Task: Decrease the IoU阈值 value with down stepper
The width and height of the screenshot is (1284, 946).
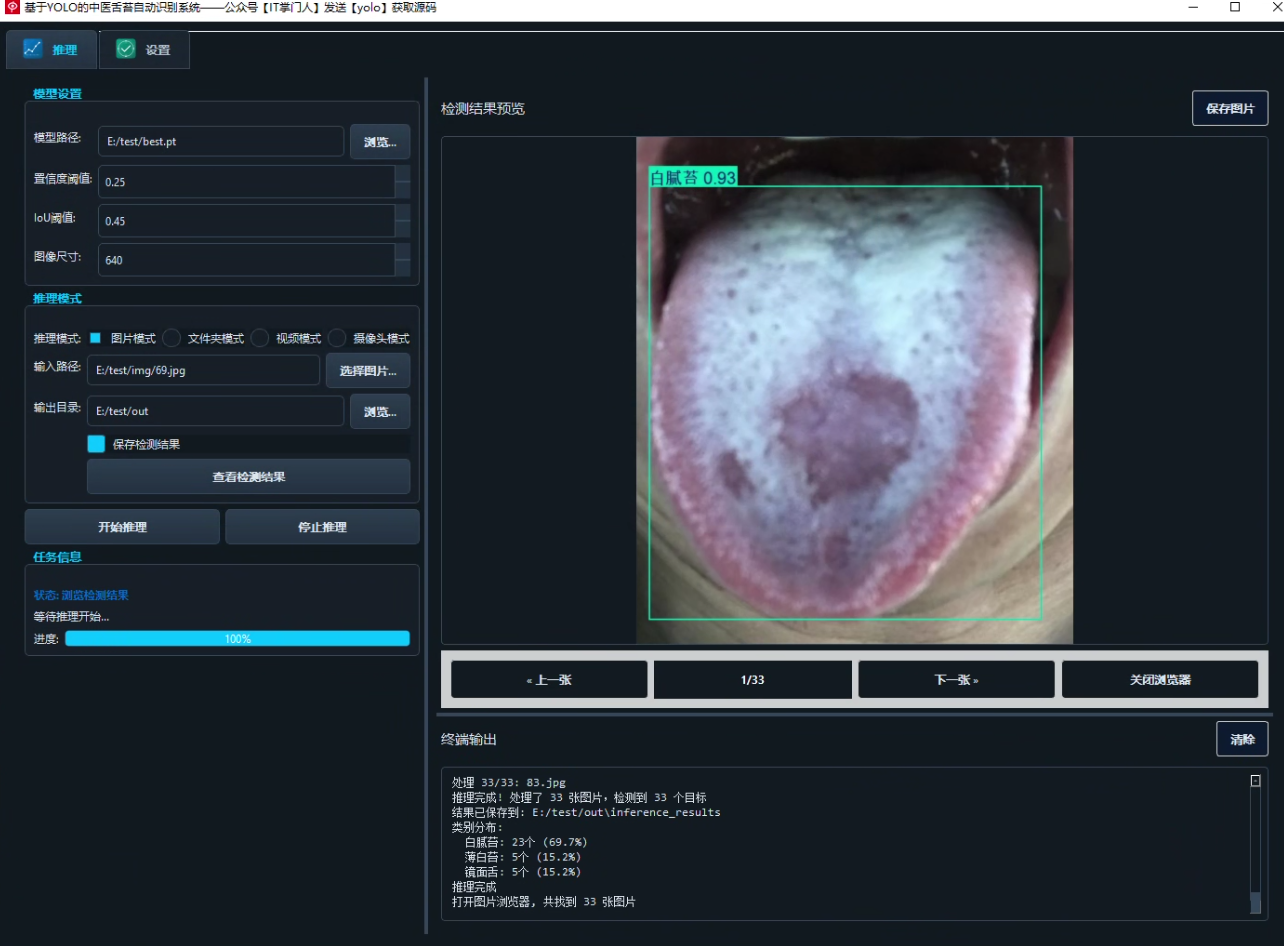Action: [402, 229]
